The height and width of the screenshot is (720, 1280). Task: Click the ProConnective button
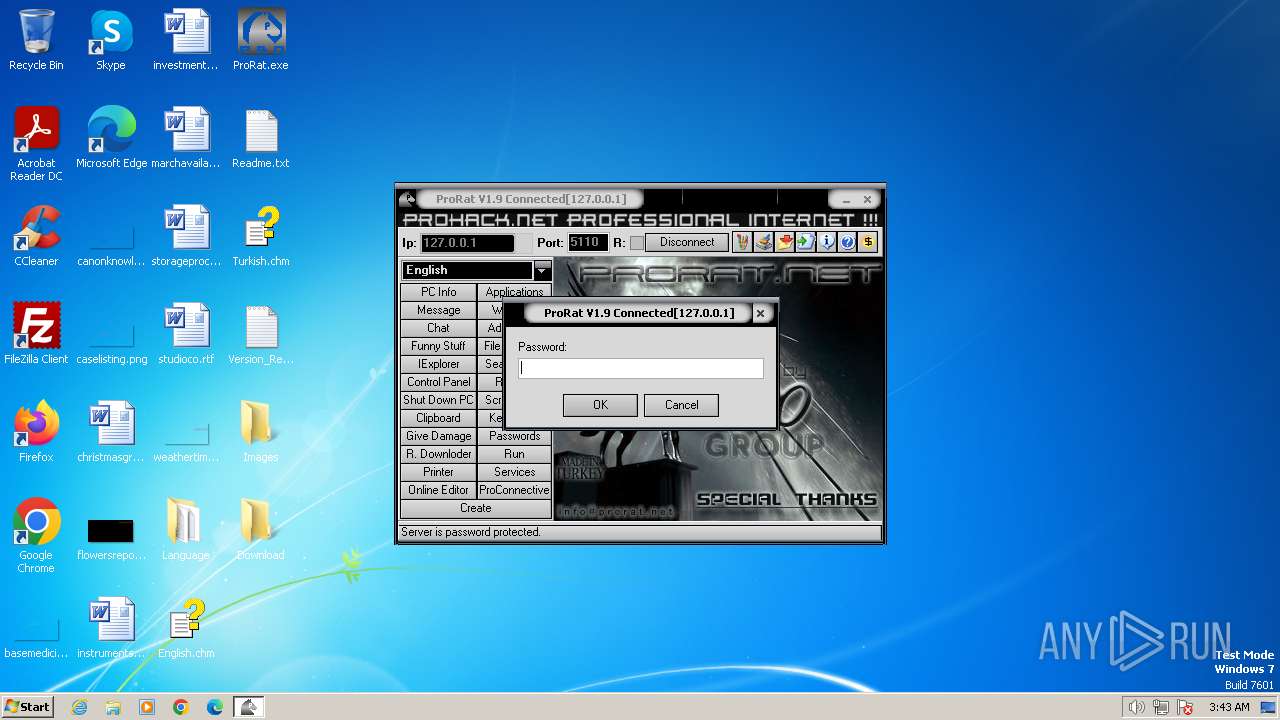514,490
